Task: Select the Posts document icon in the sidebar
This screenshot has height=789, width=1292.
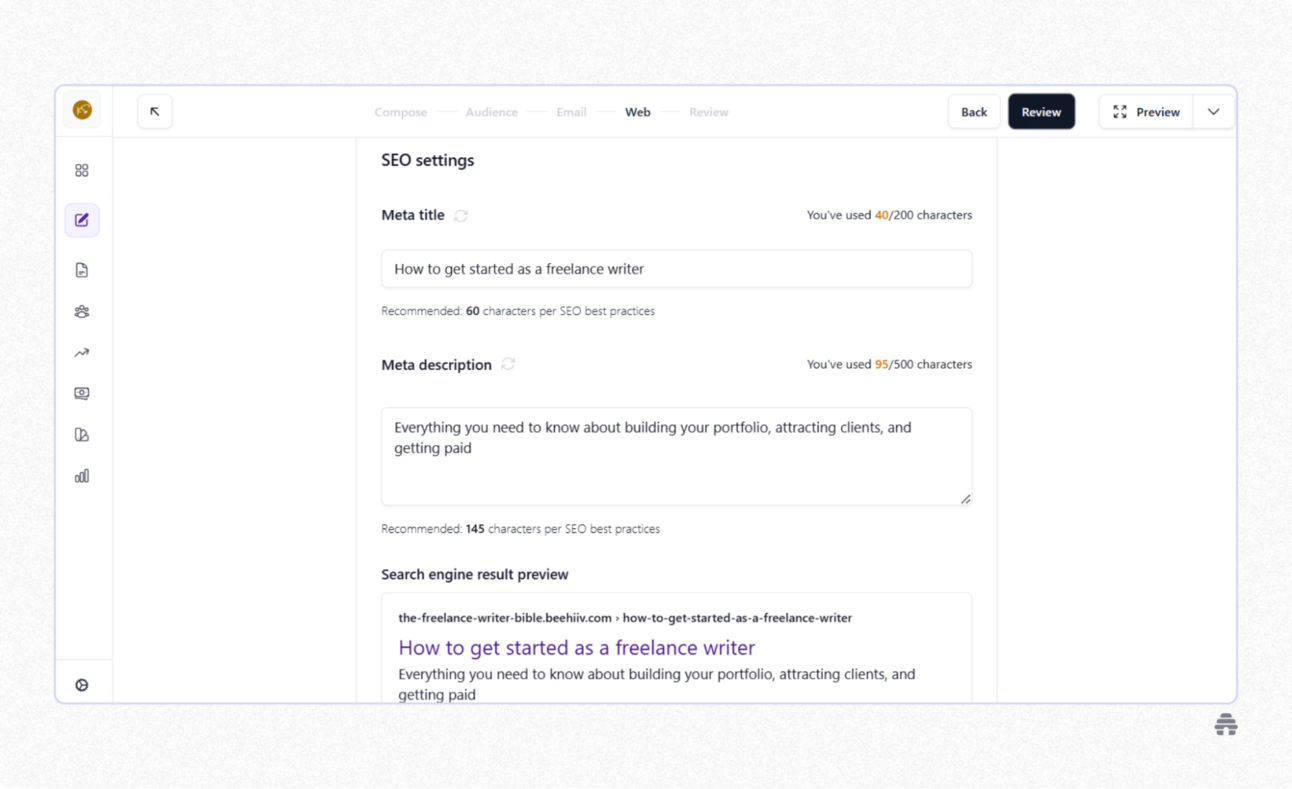Action: click(x=82, y=269)
